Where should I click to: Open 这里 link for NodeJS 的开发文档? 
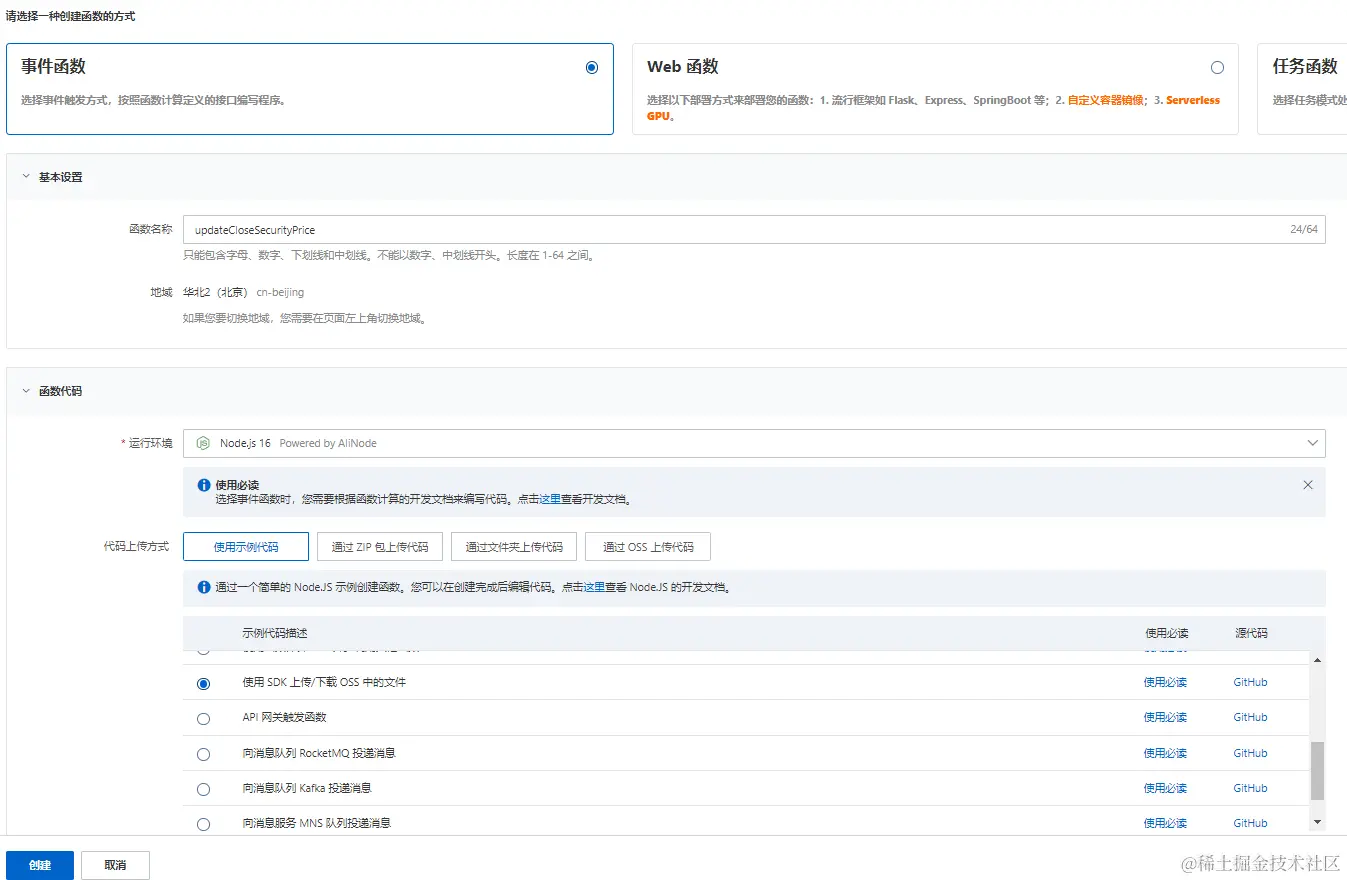point(594,588)
